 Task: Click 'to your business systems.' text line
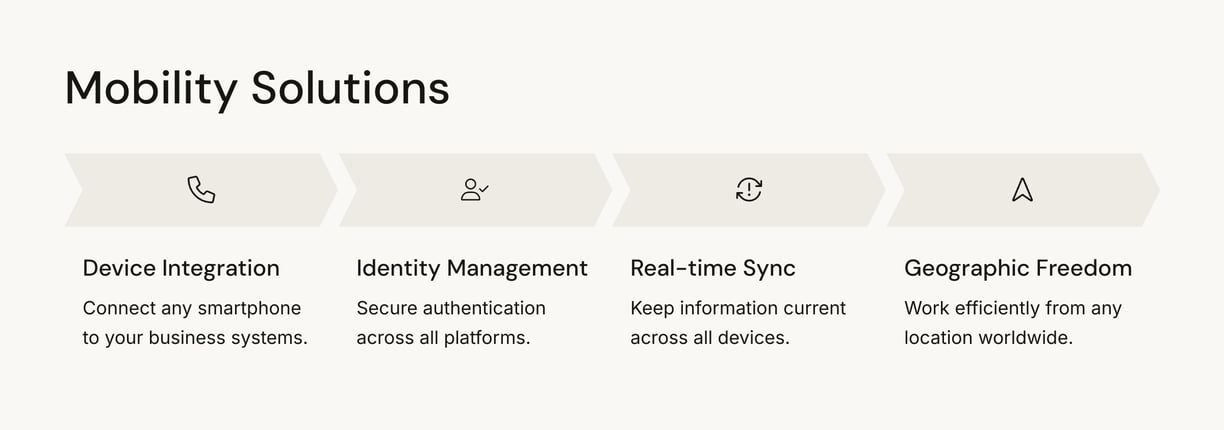tap(195, 338)
